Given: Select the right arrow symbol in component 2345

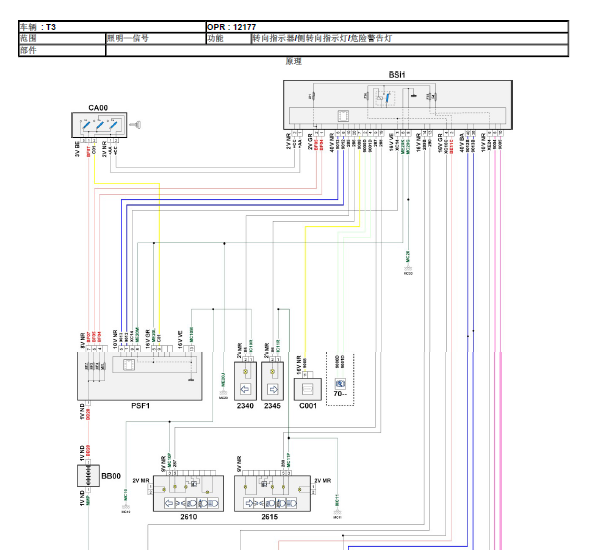Looking at the screenshot, I should [273, 389].
